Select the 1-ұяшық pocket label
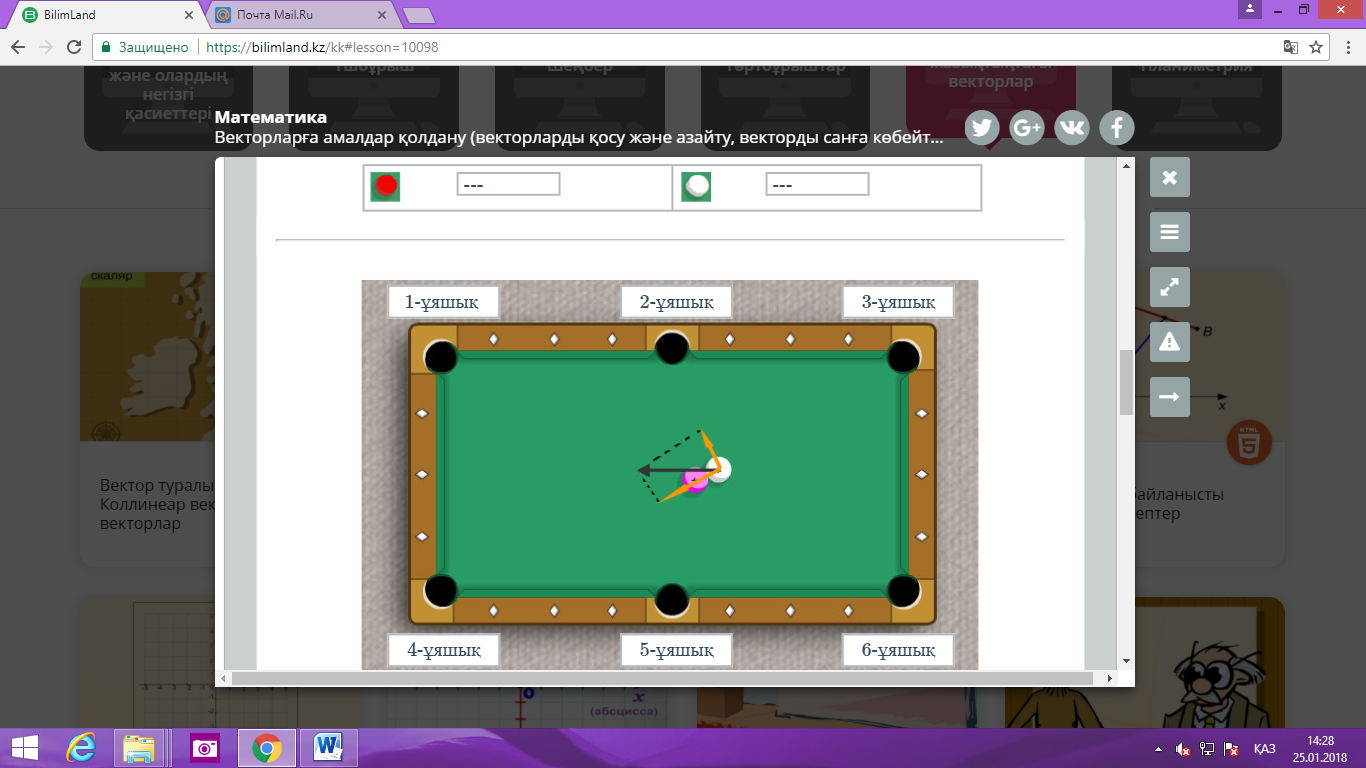Screen dimensions: 1366x768 (442, 302)
